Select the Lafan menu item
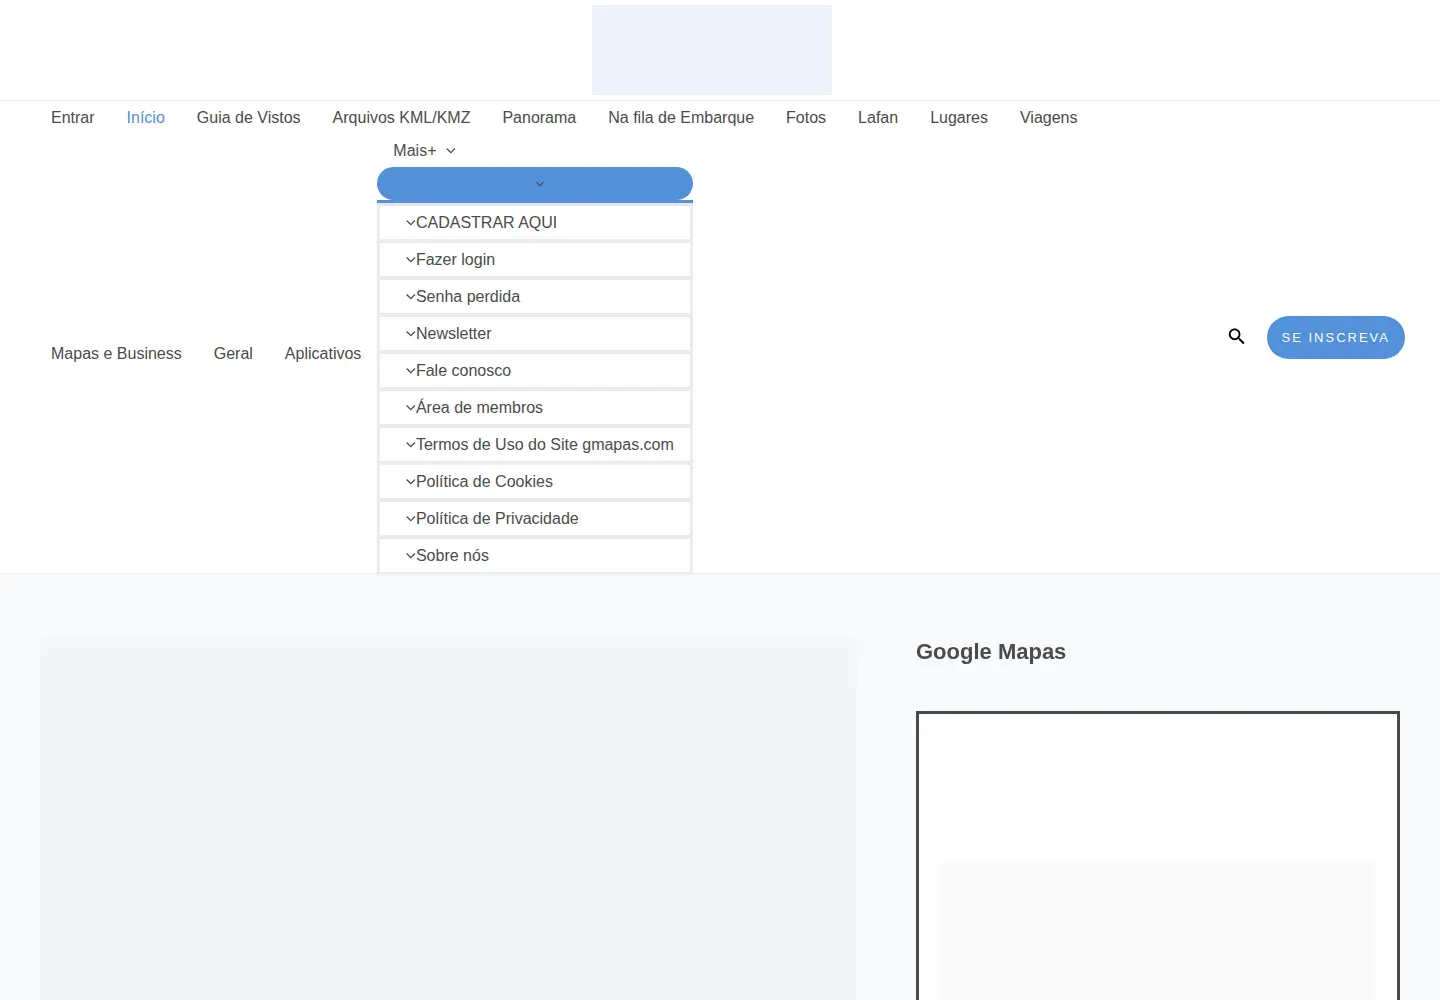1440x1000 pixels. (x=878, y=118)
